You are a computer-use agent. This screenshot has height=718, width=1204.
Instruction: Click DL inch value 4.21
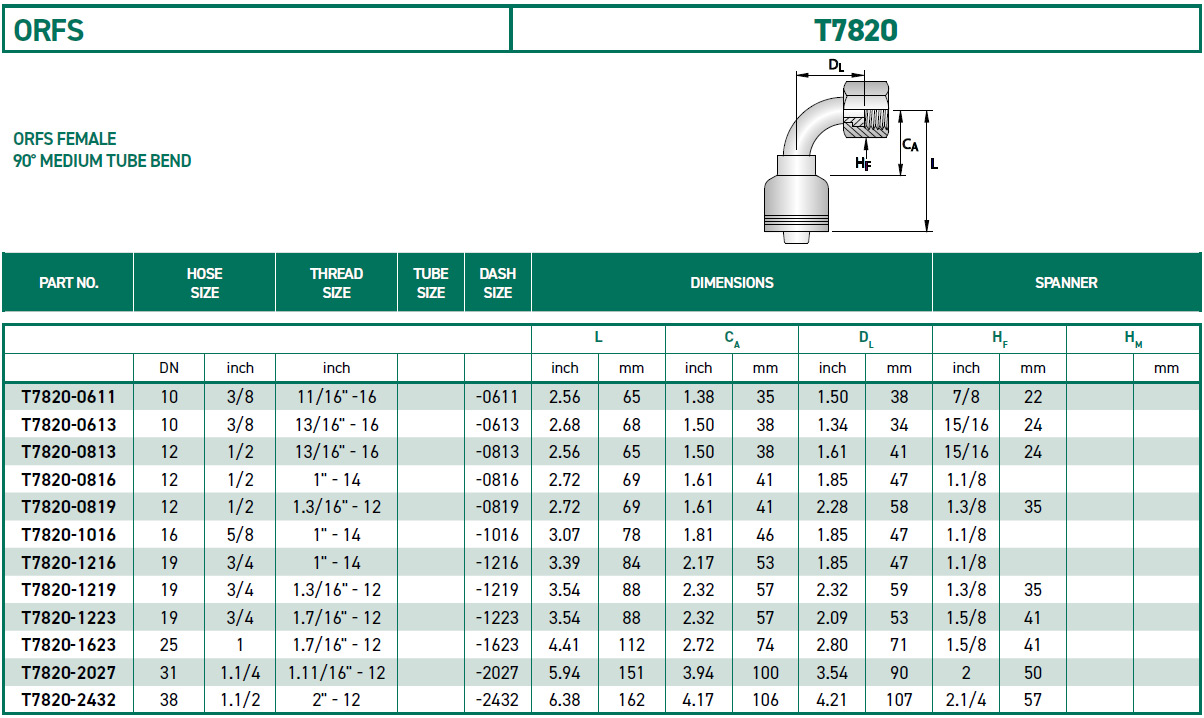click(832, 700)
